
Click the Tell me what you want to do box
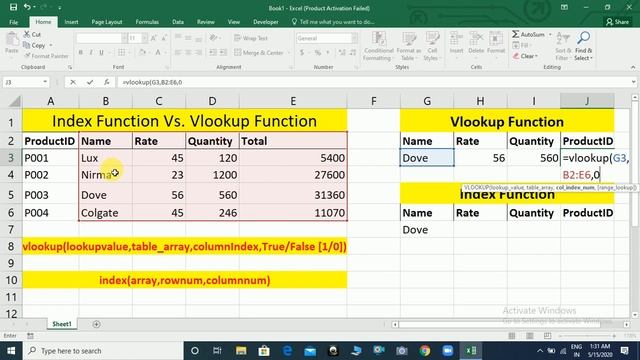point(333,22)
